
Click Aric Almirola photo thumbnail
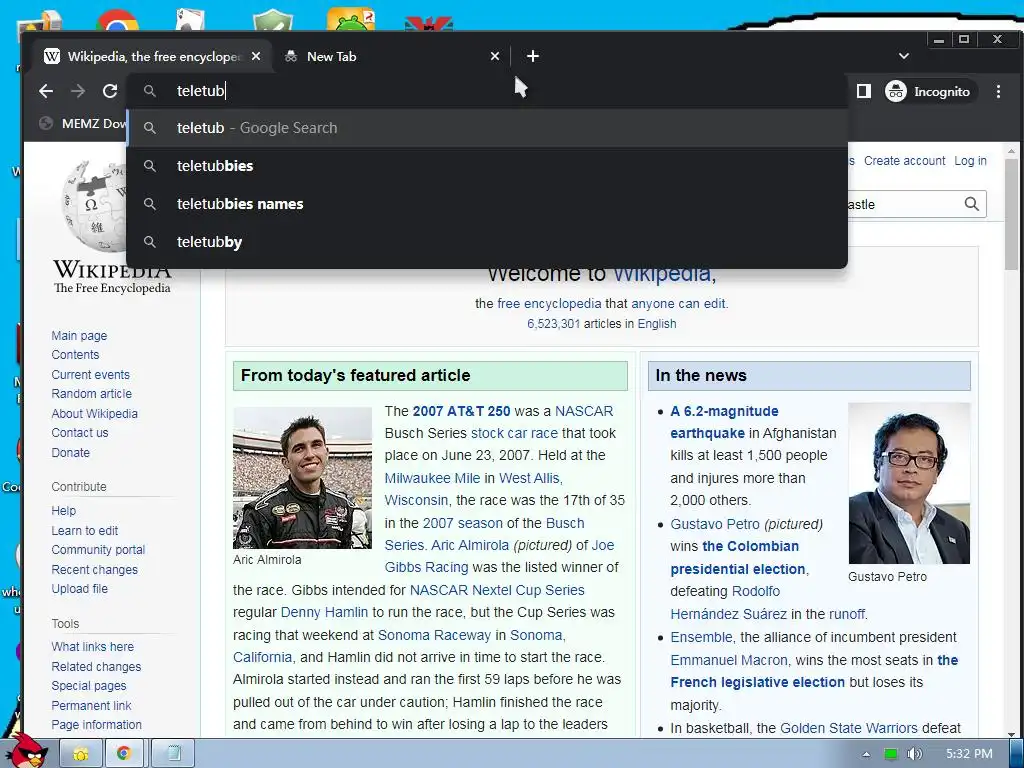(x=302, y=478)
